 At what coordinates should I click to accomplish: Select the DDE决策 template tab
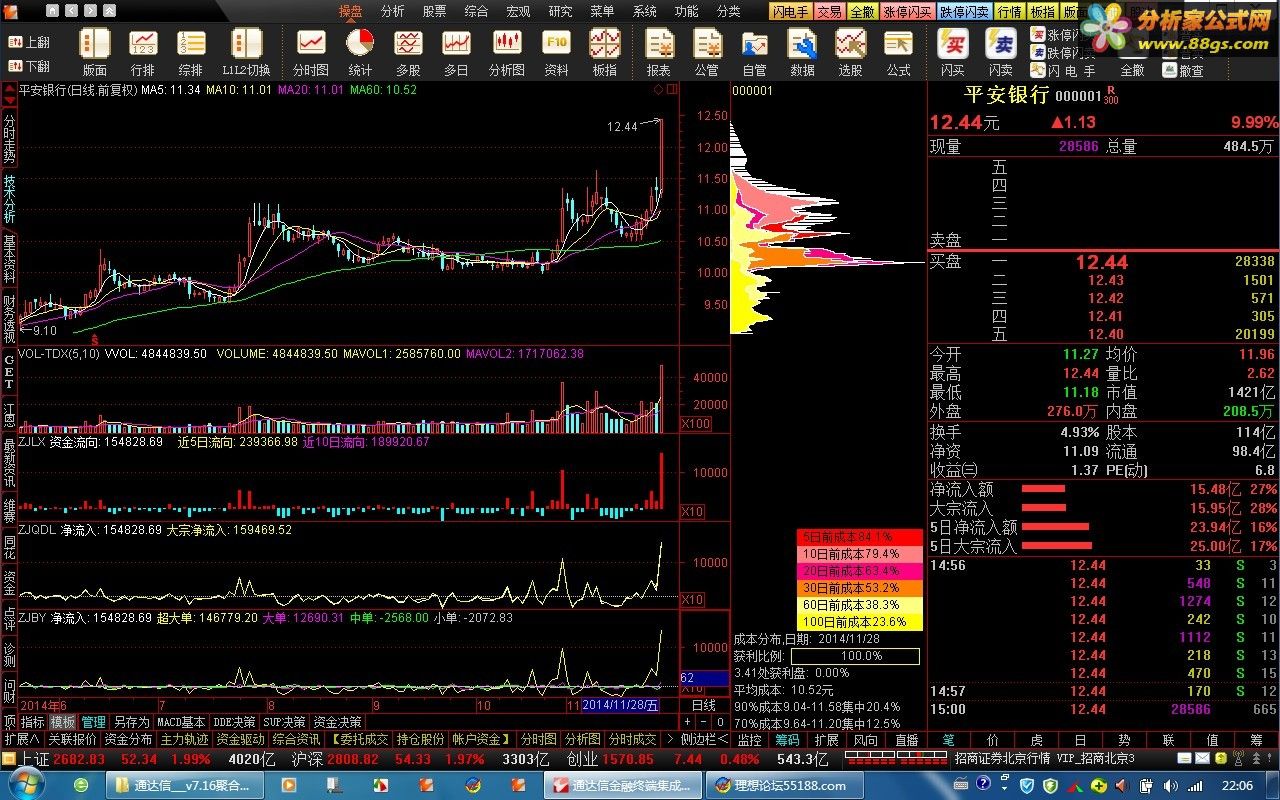click(235, 722)
